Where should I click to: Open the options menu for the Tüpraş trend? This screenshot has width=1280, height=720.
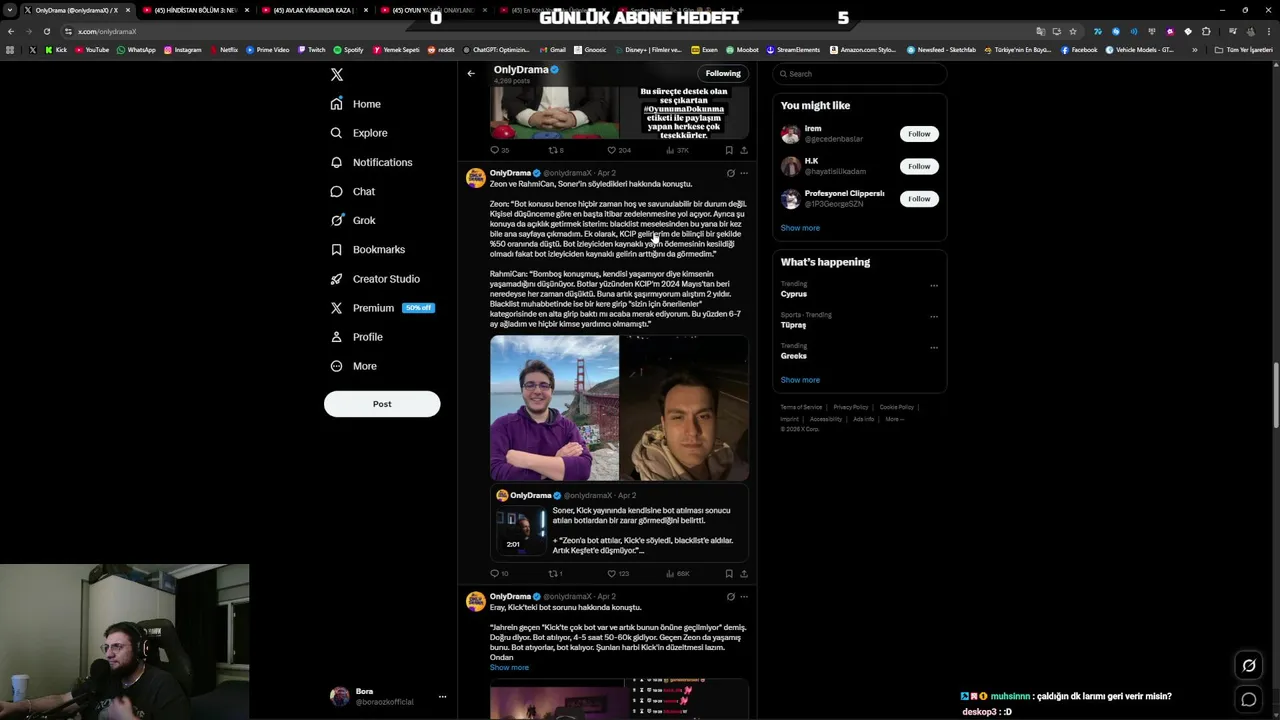pyautogui.click(x=934, y=317)
